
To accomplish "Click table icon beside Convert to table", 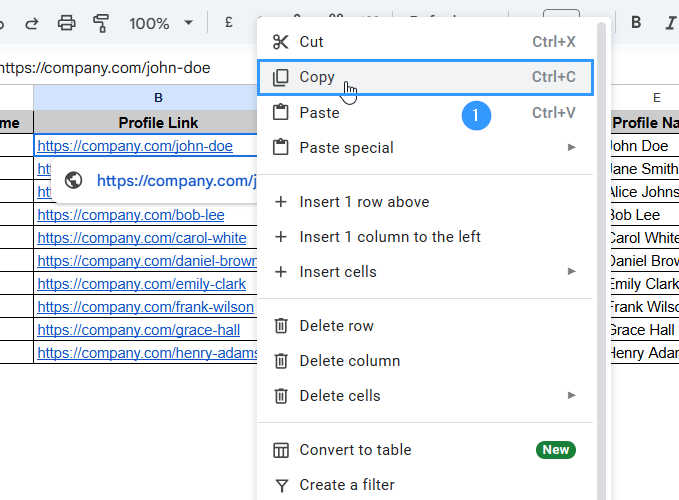I will [281, 450].
